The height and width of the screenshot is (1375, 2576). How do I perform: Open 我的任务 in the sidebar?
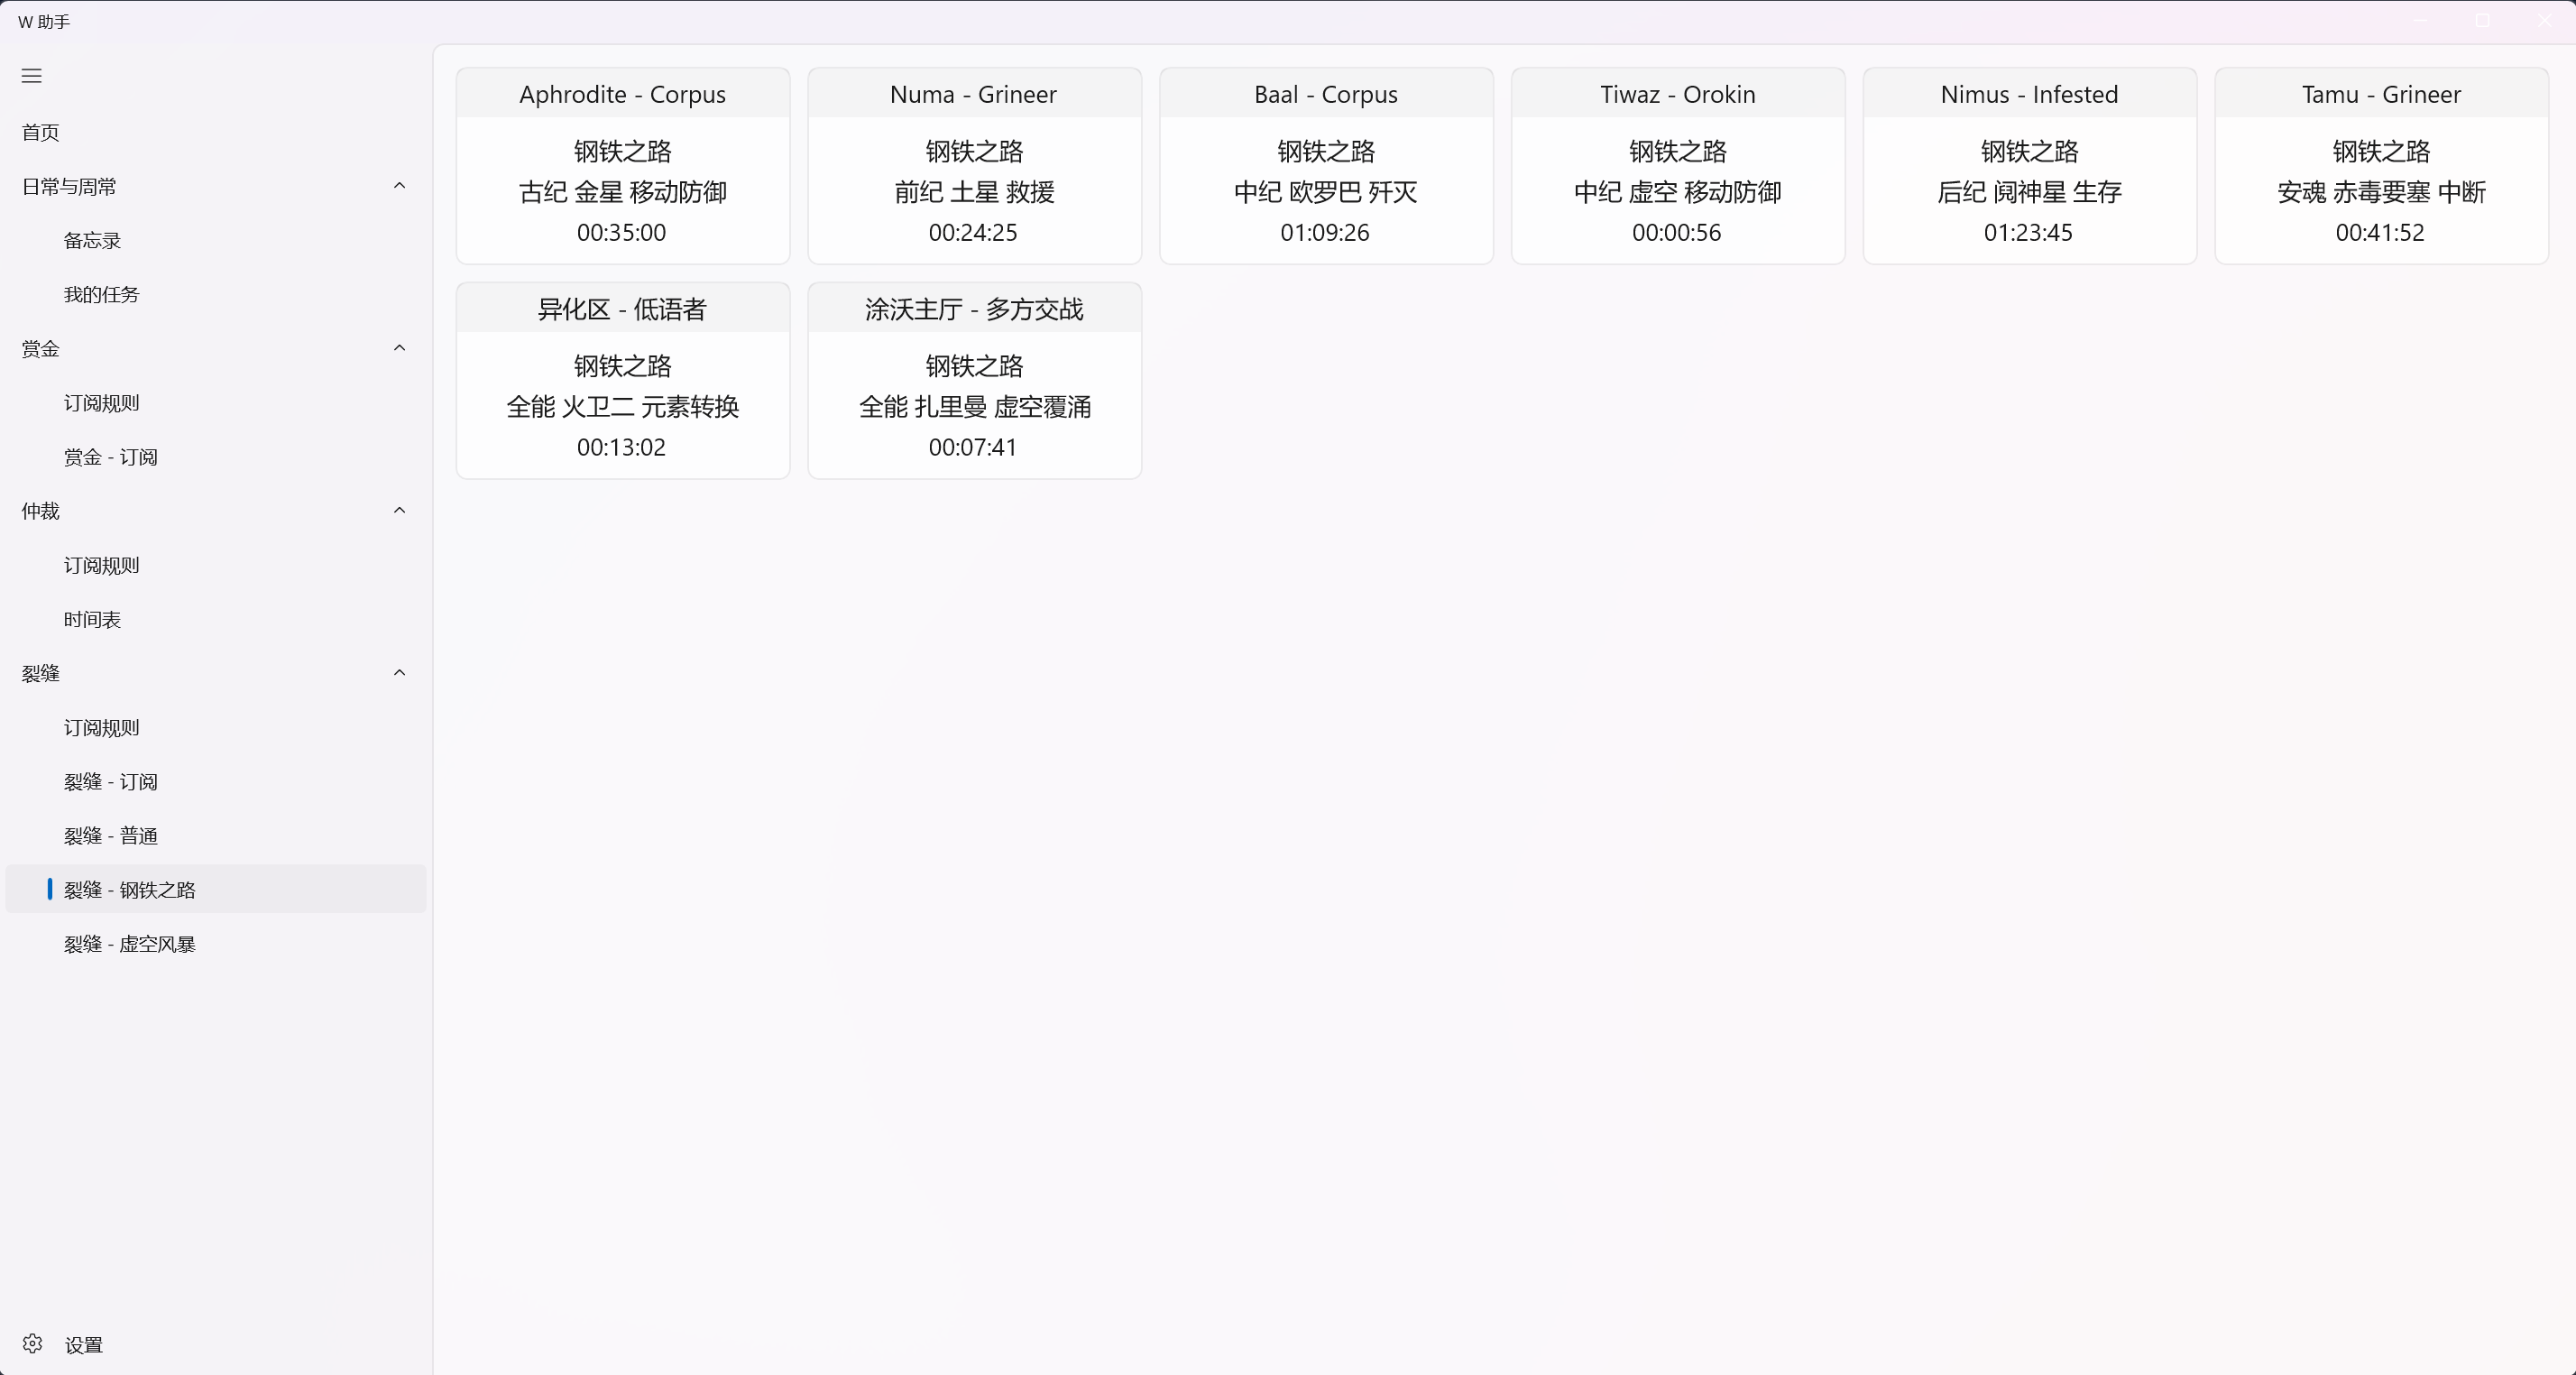tap(101, 294)
